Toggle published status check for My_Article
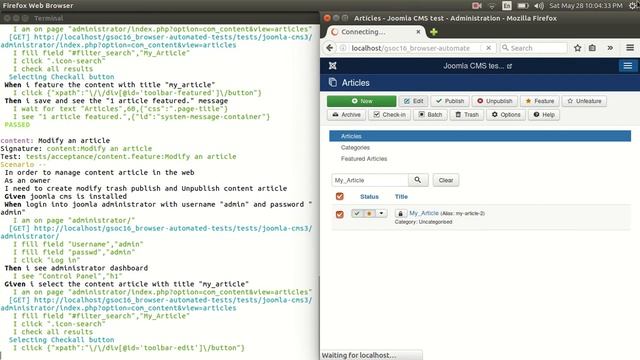This screenshot has width=640, height=360. pos(357,213)
